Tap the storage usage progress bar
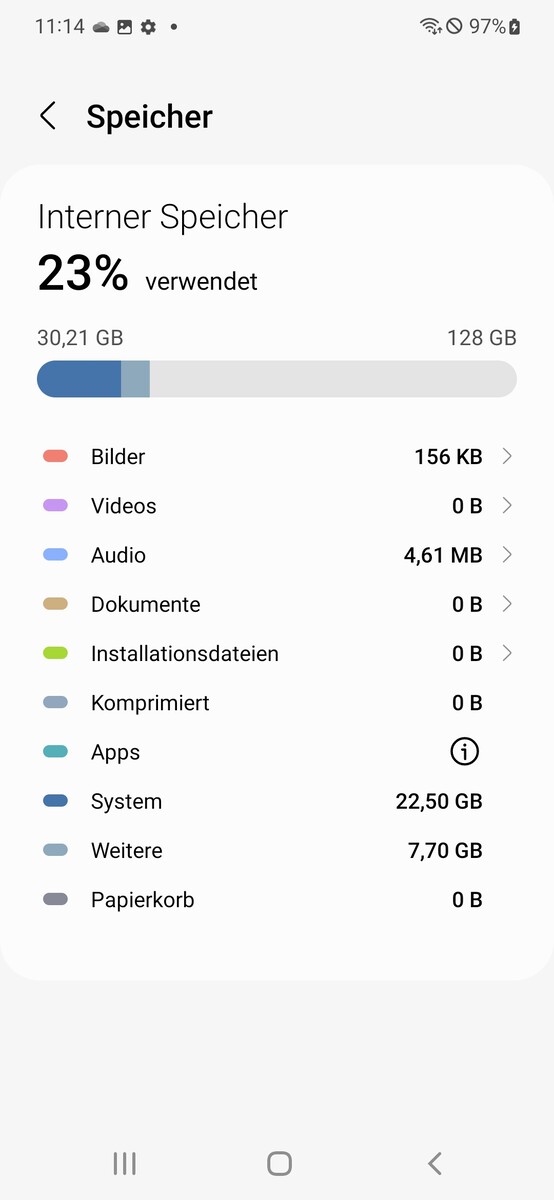Viewport: 554px width, 1200px height. pyautogui.click(x=277, y=379)
